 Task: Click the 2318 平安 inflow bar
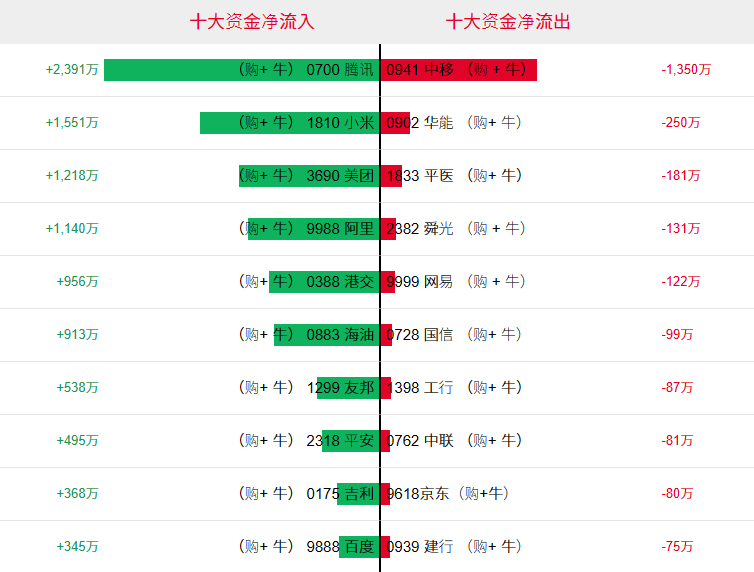351,440
